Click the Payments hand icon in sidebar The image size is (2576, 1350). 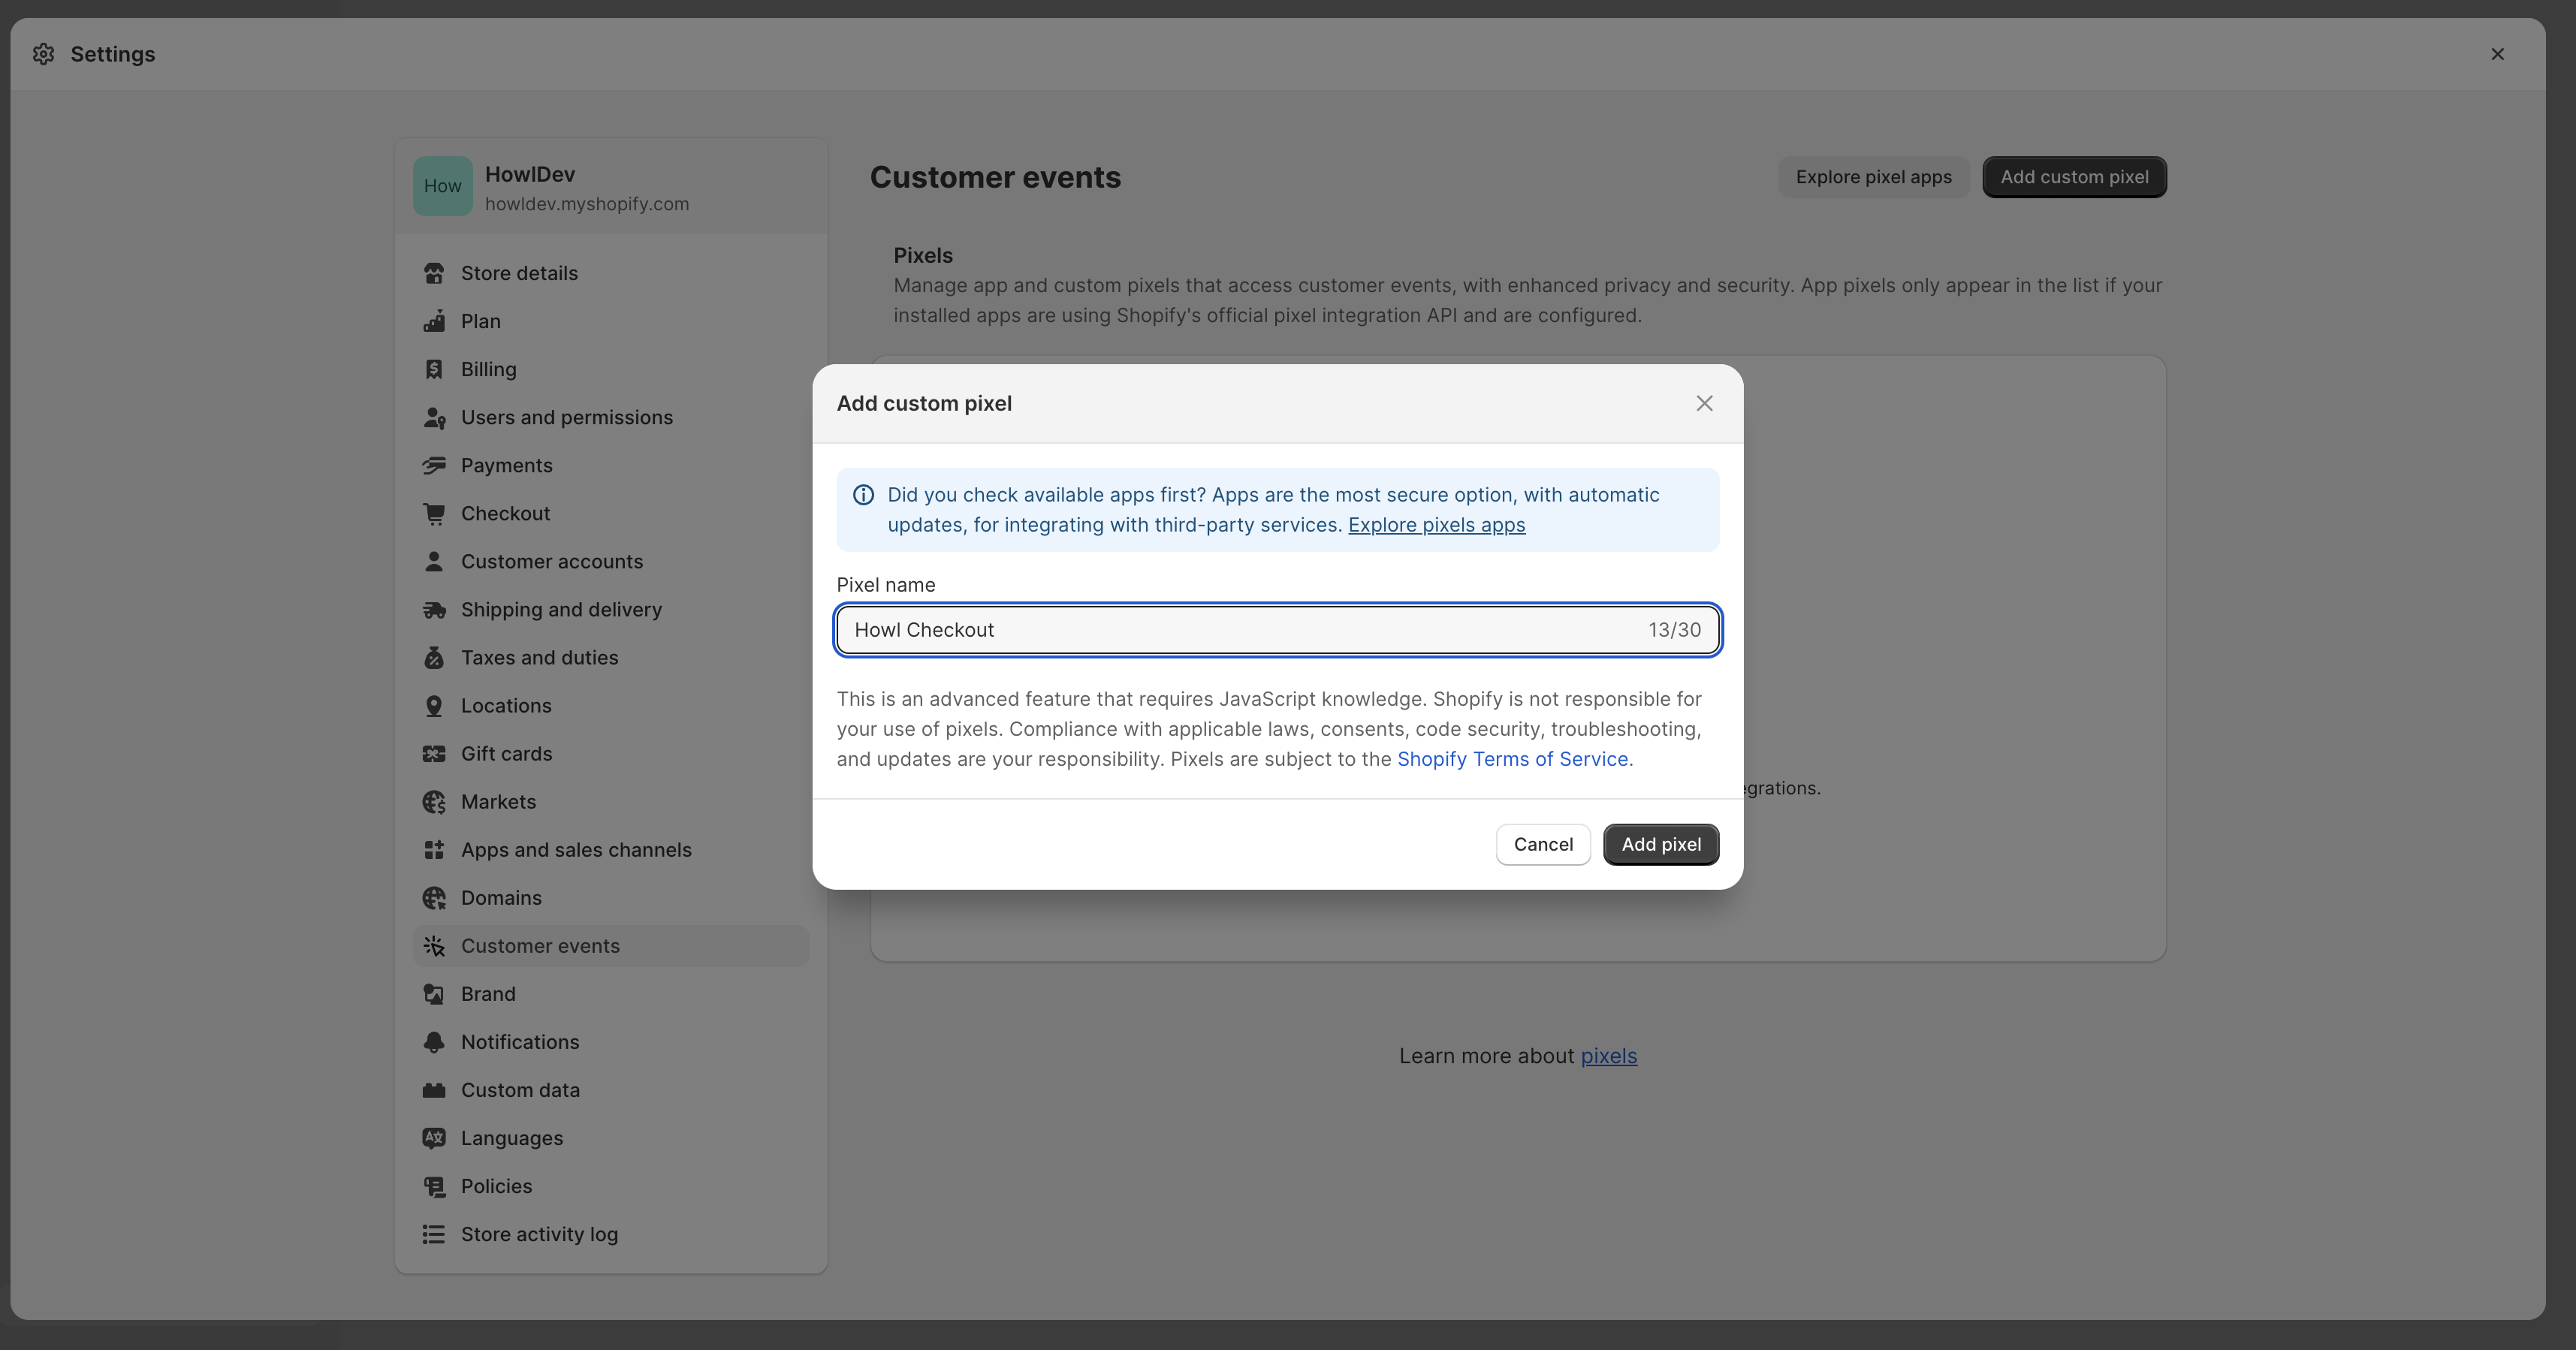(433, 465)
